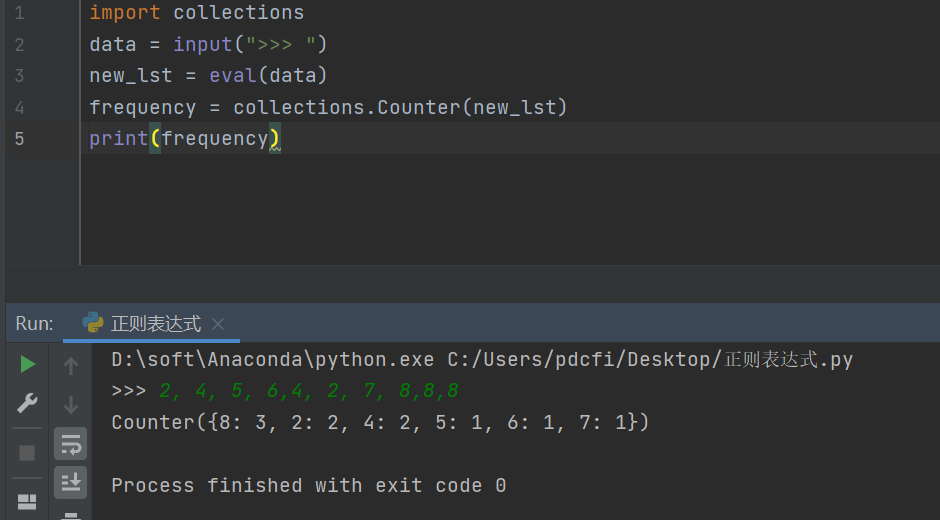The height and width of the screenshot is (520, 940).
Task: Click line number 1 in gutter
Action: [x=20, y=13]
